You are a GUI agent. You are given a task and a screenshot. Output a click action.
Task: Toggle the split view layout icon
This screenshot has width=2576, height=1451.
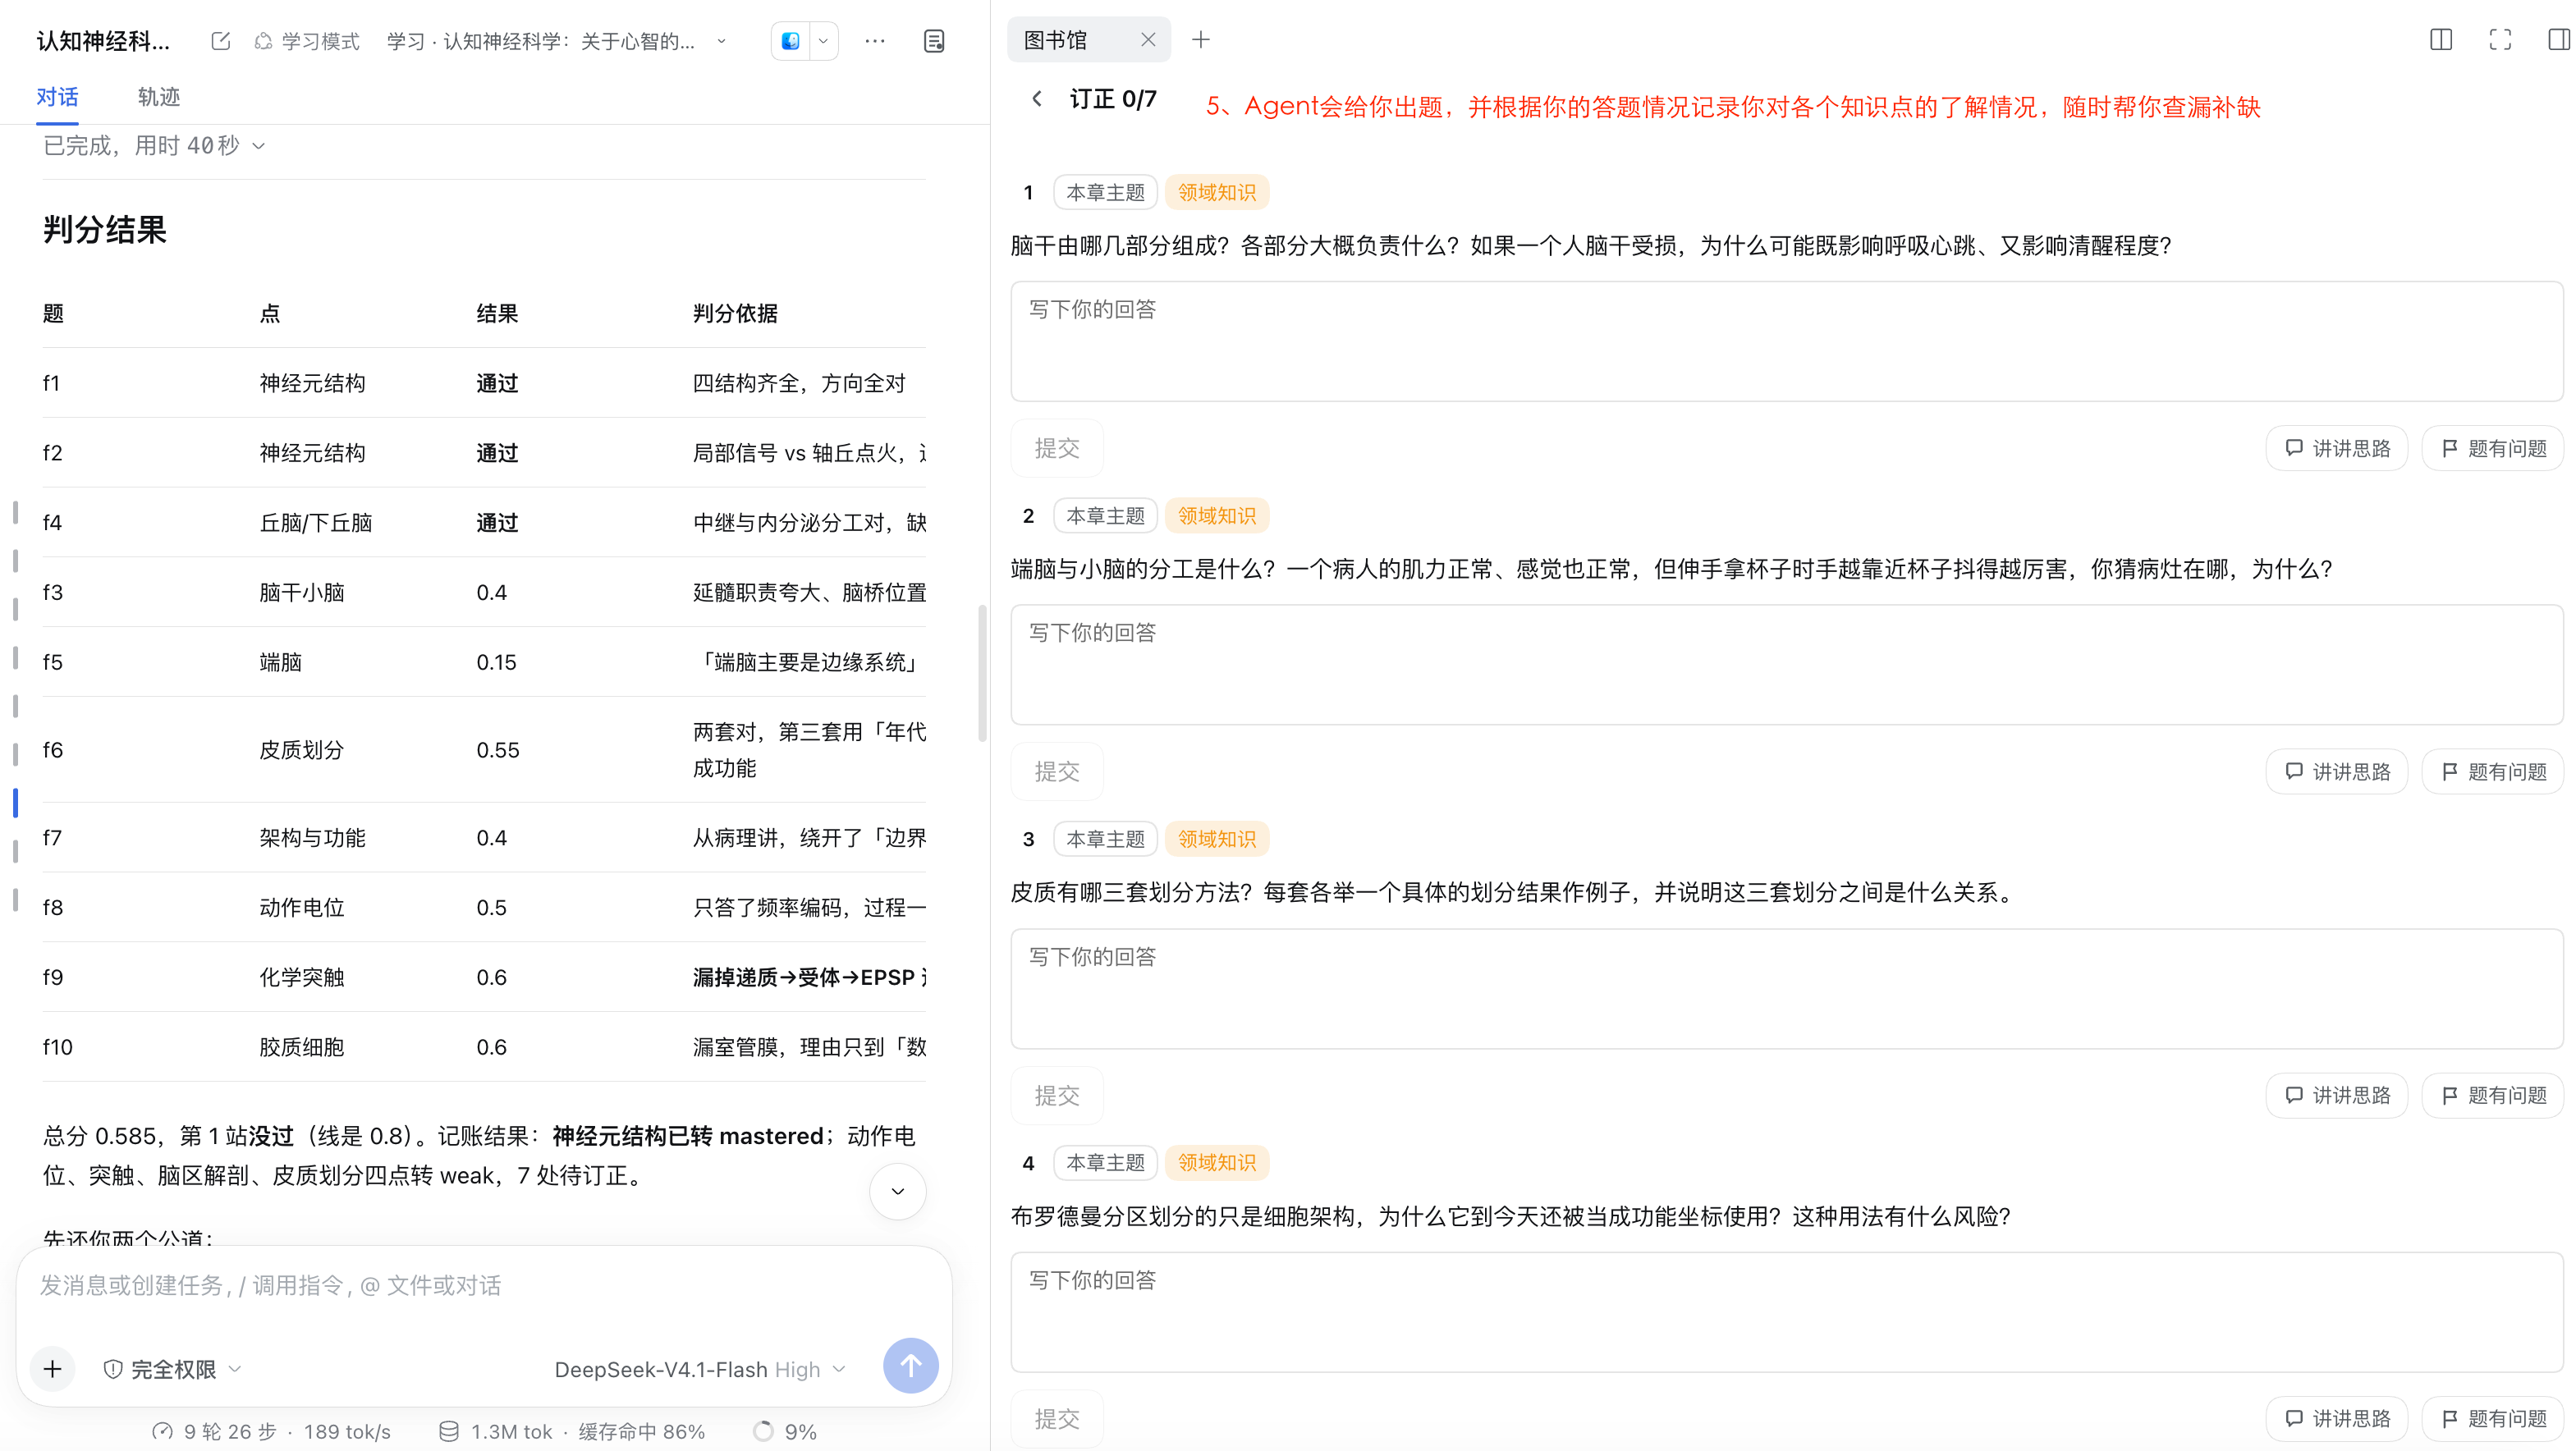(x=2441, y=40)
